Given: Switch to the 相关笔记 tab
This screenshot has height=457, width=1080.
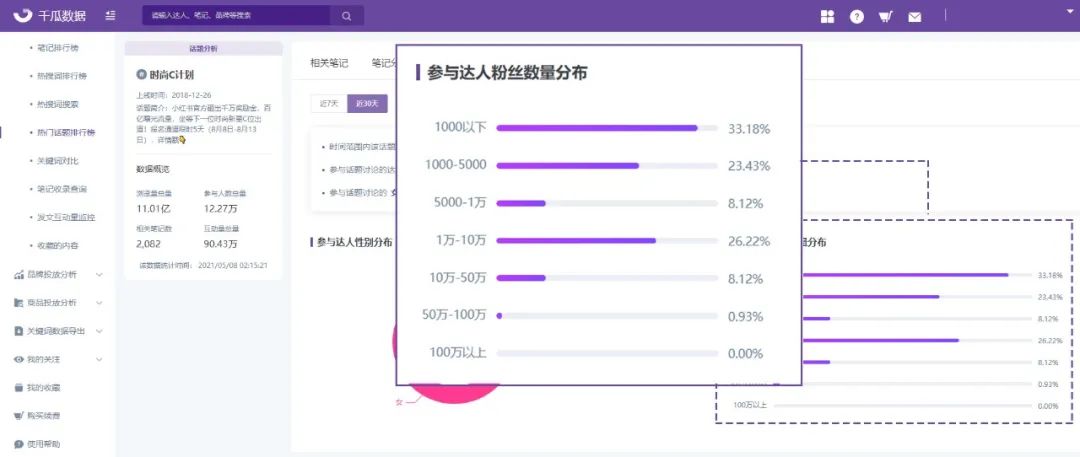Looking at the screenshot, I should click(x=329, y=63).
